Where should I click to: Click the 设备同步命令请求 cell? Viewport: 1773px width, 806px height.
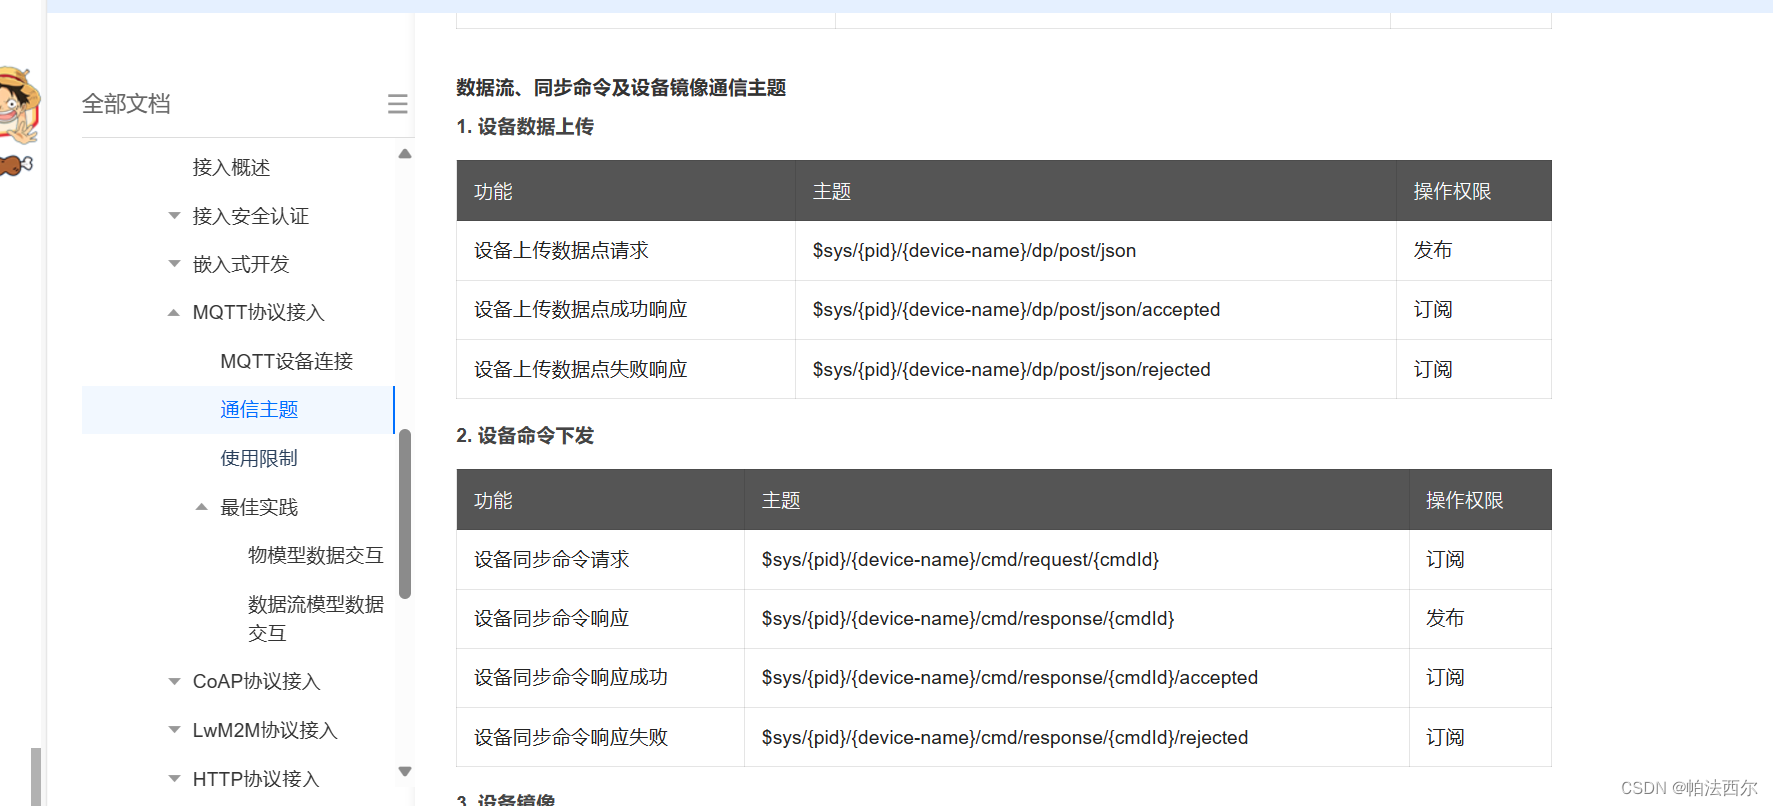[601, 560]
